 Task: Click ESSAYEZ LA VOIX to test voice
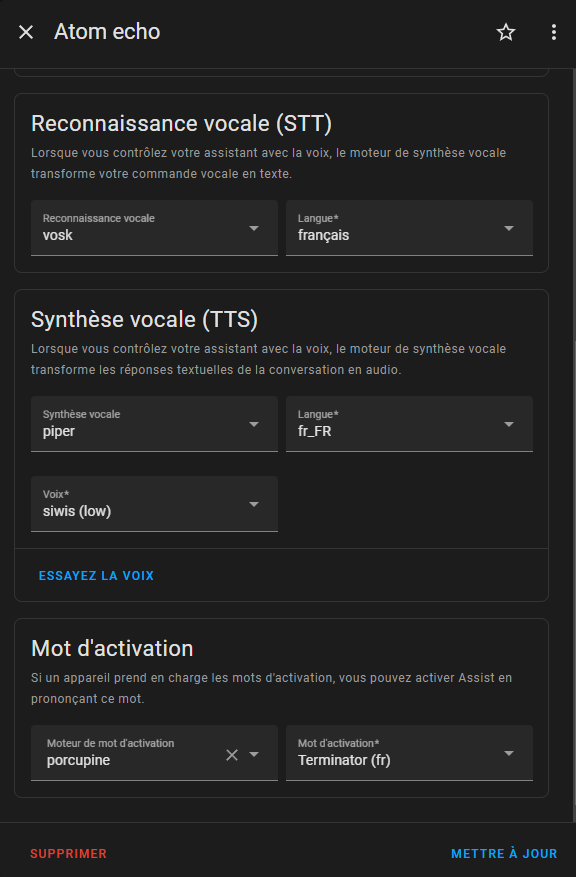click(x=96, y=576)
